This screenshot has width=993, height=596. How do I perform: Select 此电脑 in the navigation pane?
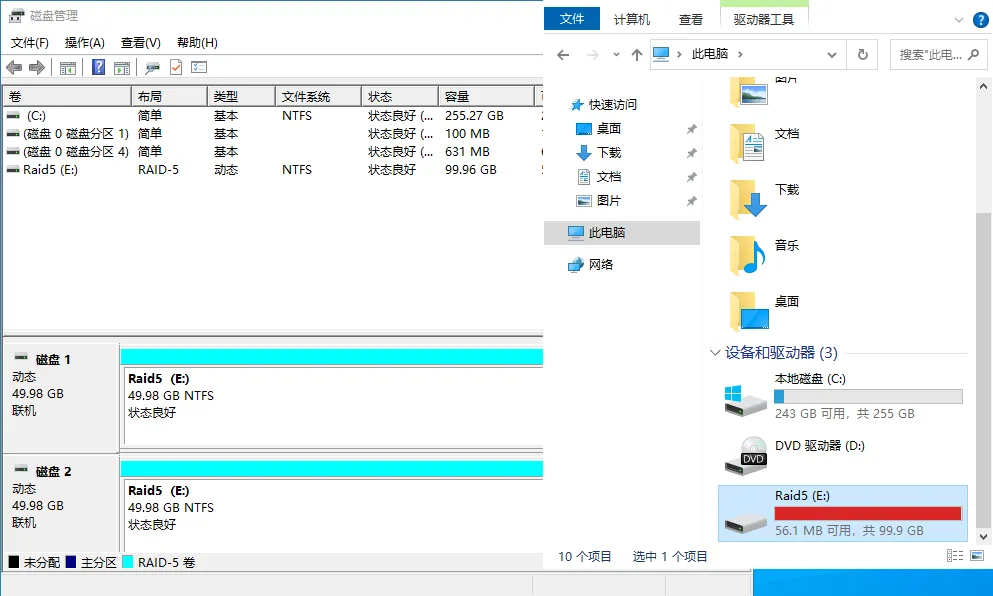[x=607, y=232]
